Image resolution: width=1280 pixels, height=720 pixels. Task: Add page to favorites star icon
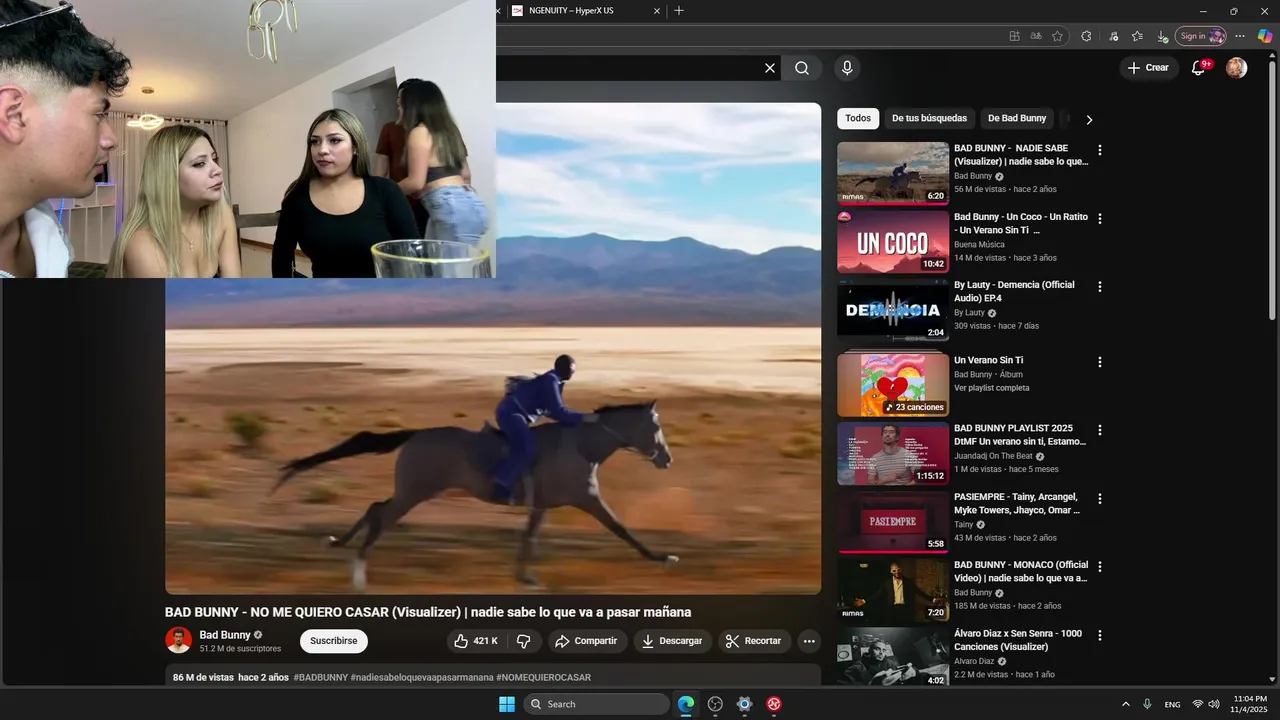pos(1057,36)
